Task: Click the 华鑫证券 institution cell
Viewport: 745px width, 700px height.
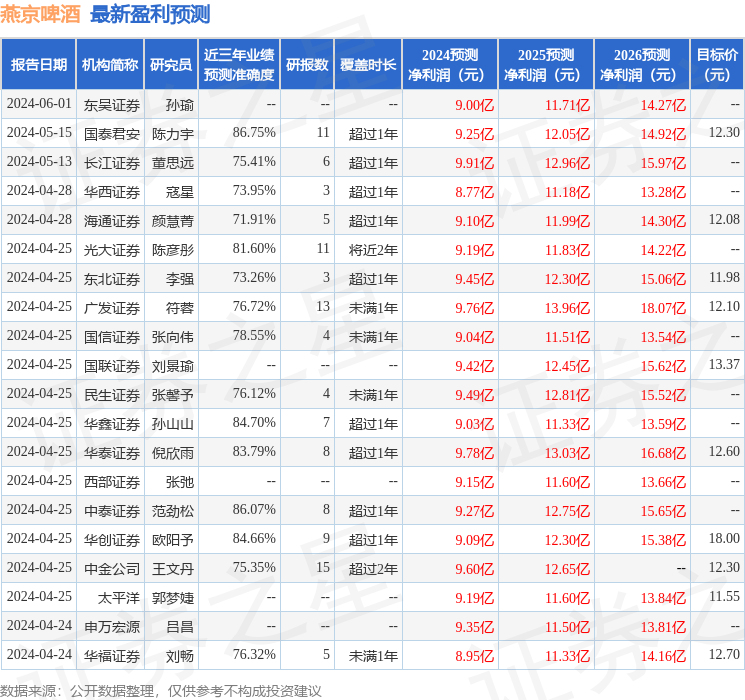Action: click(x=112, y=423)
